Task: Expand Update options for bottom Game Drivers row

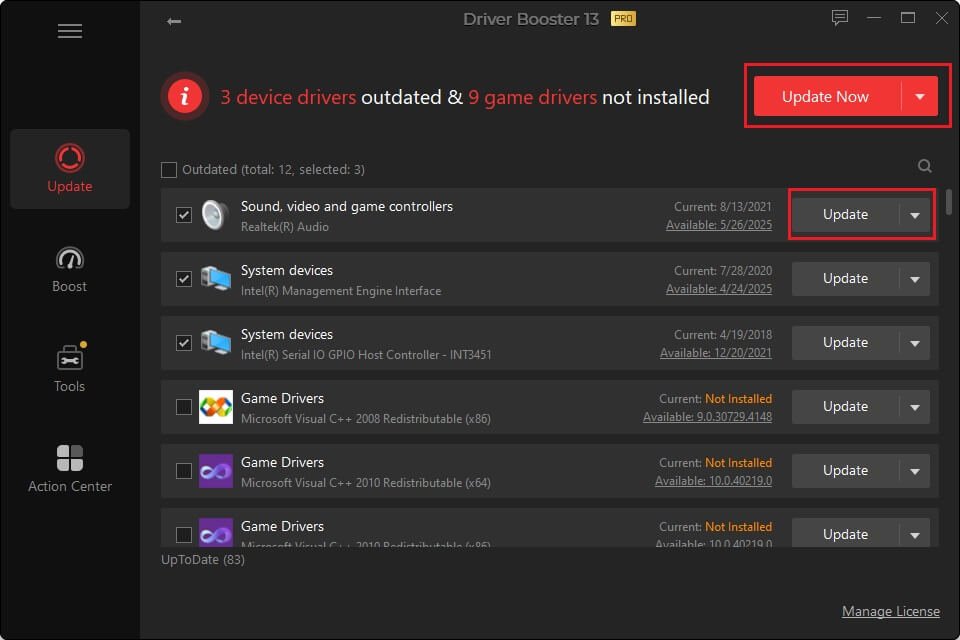Action: [915, 535]
